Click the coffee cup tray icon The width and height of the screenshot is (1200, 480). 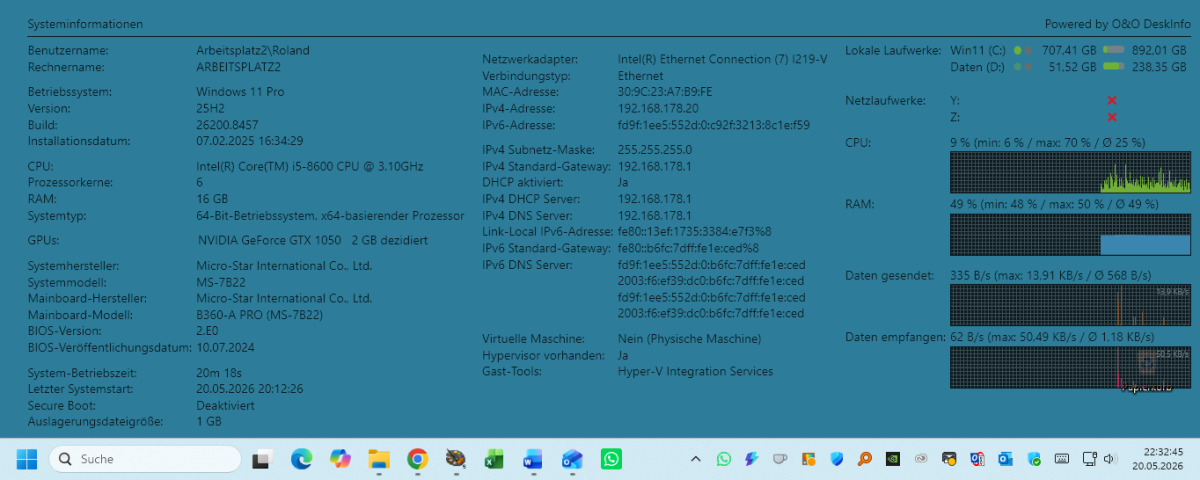tap(780, 459)
